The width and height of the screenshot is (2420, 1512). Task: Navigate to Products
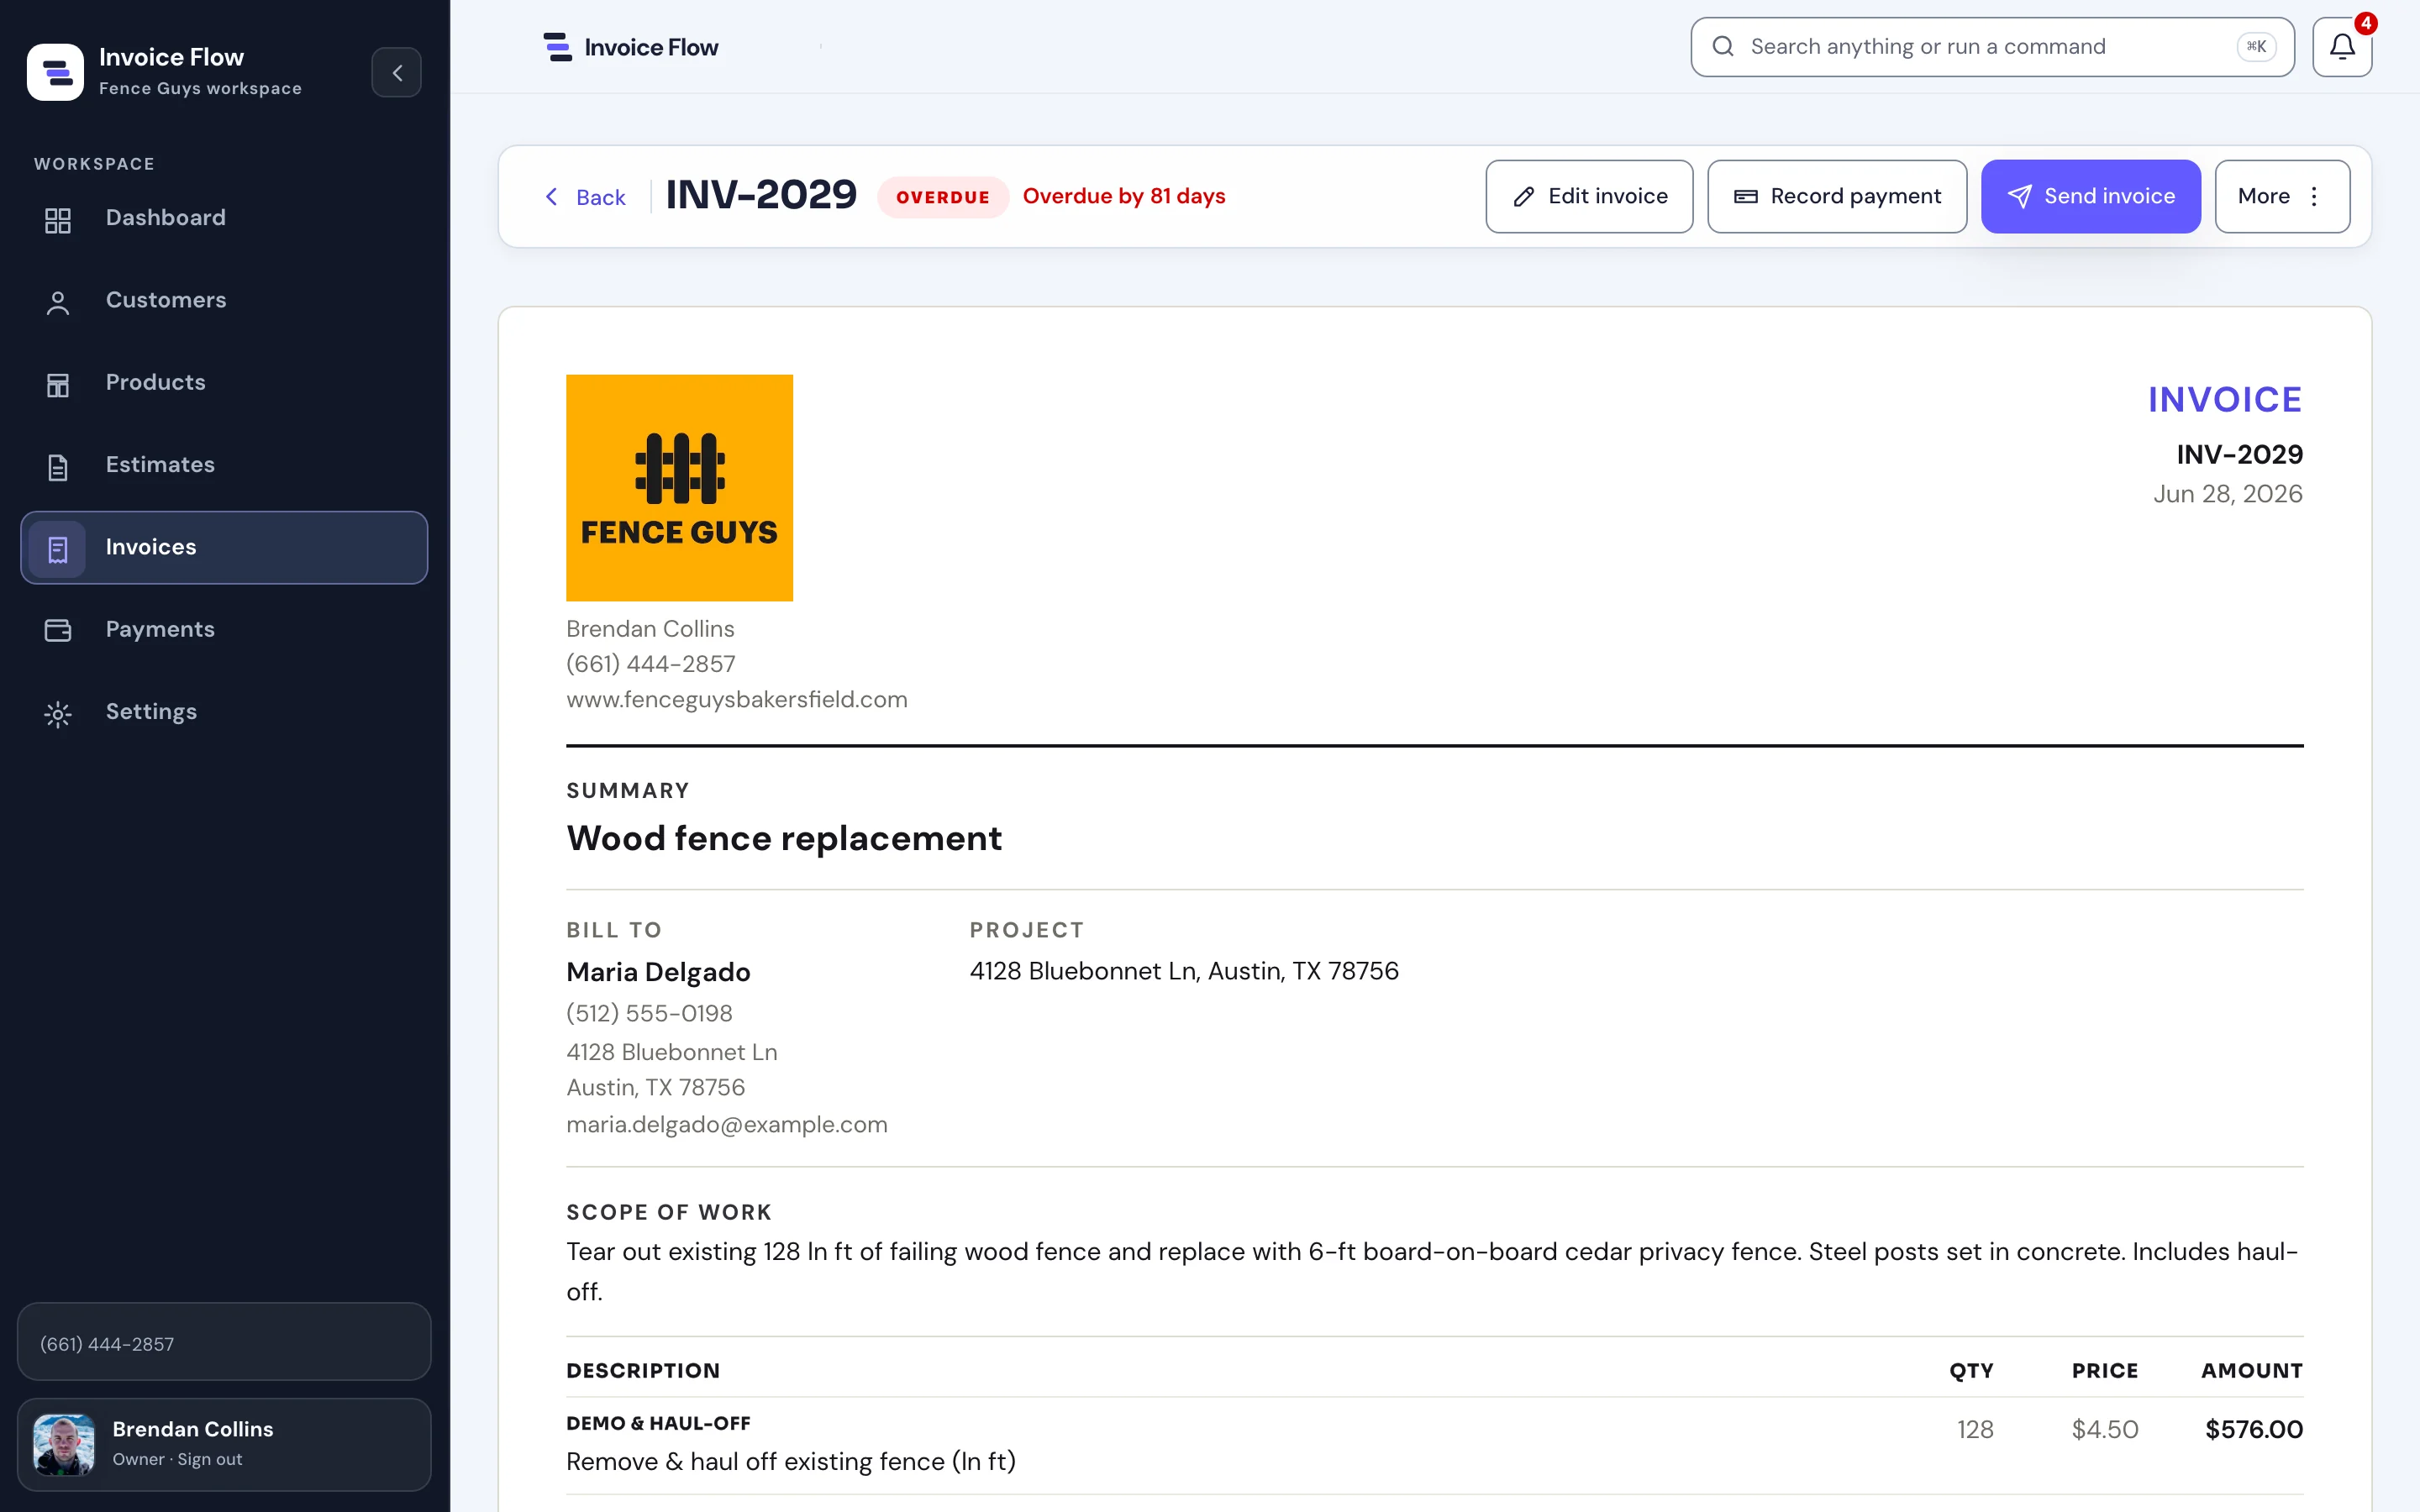[x=224, y=383]
